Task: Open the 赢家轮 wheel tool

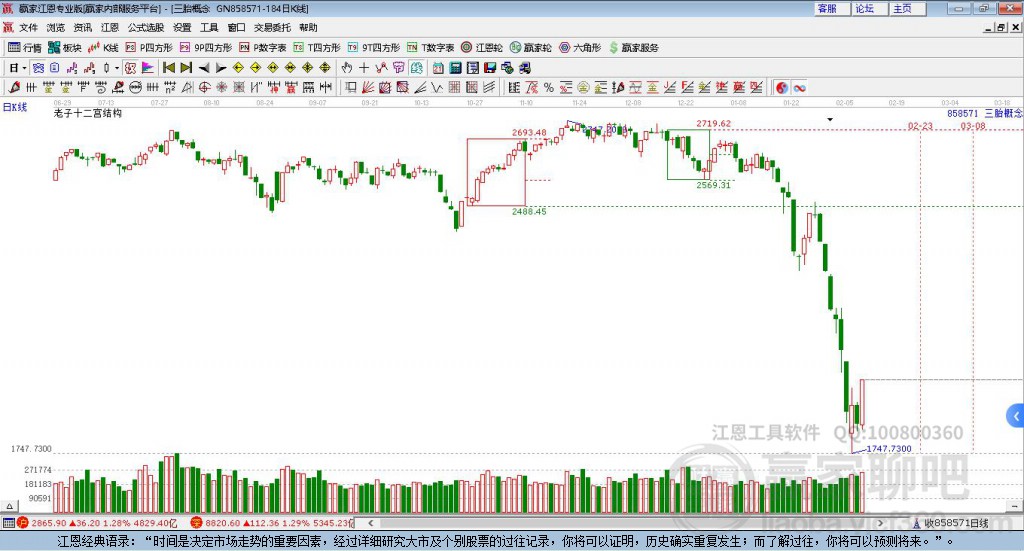Action: coord(531,48)
